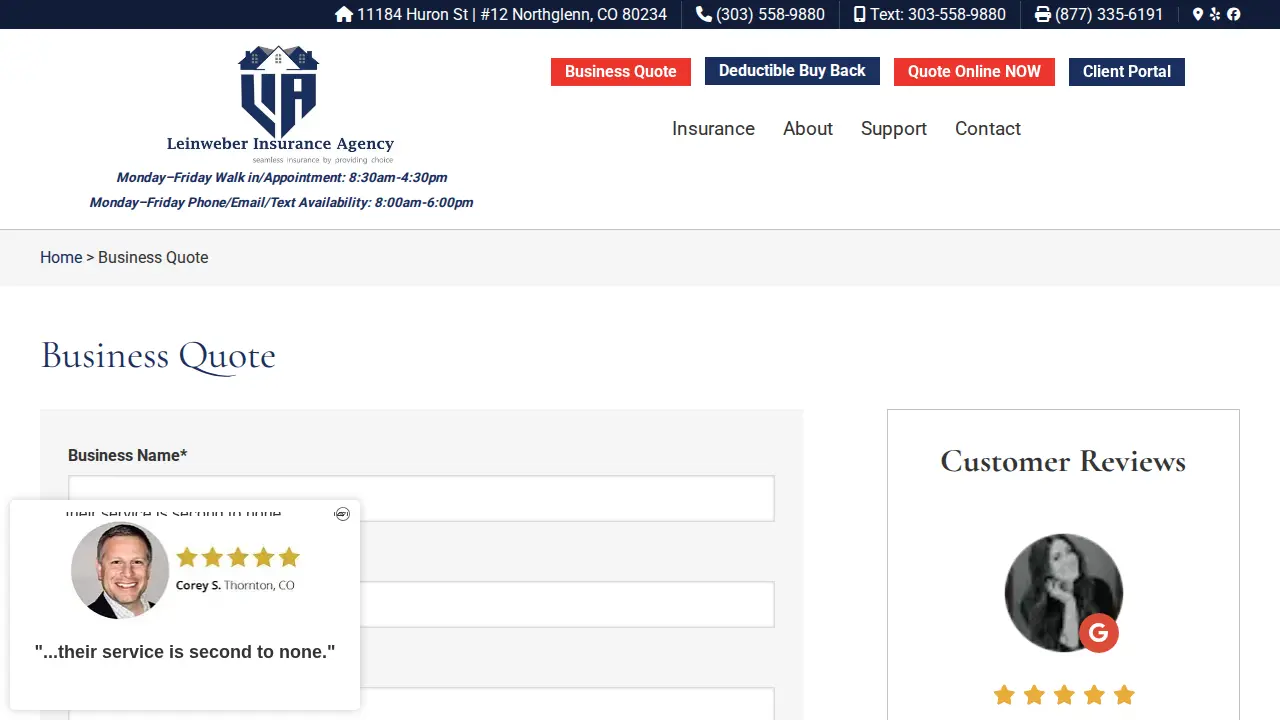This screenshot has width=1280, height=720.
Task: Click the Business Quote page heading
Action: point(158,356)
